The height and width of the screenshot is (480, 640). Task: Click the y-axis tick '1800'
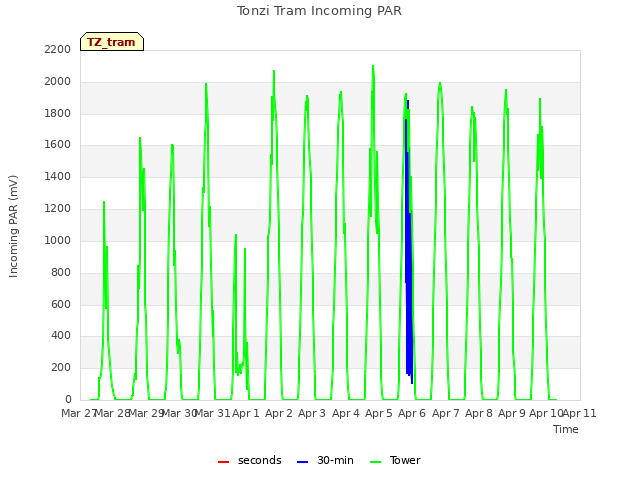click(x=58, y=113)
